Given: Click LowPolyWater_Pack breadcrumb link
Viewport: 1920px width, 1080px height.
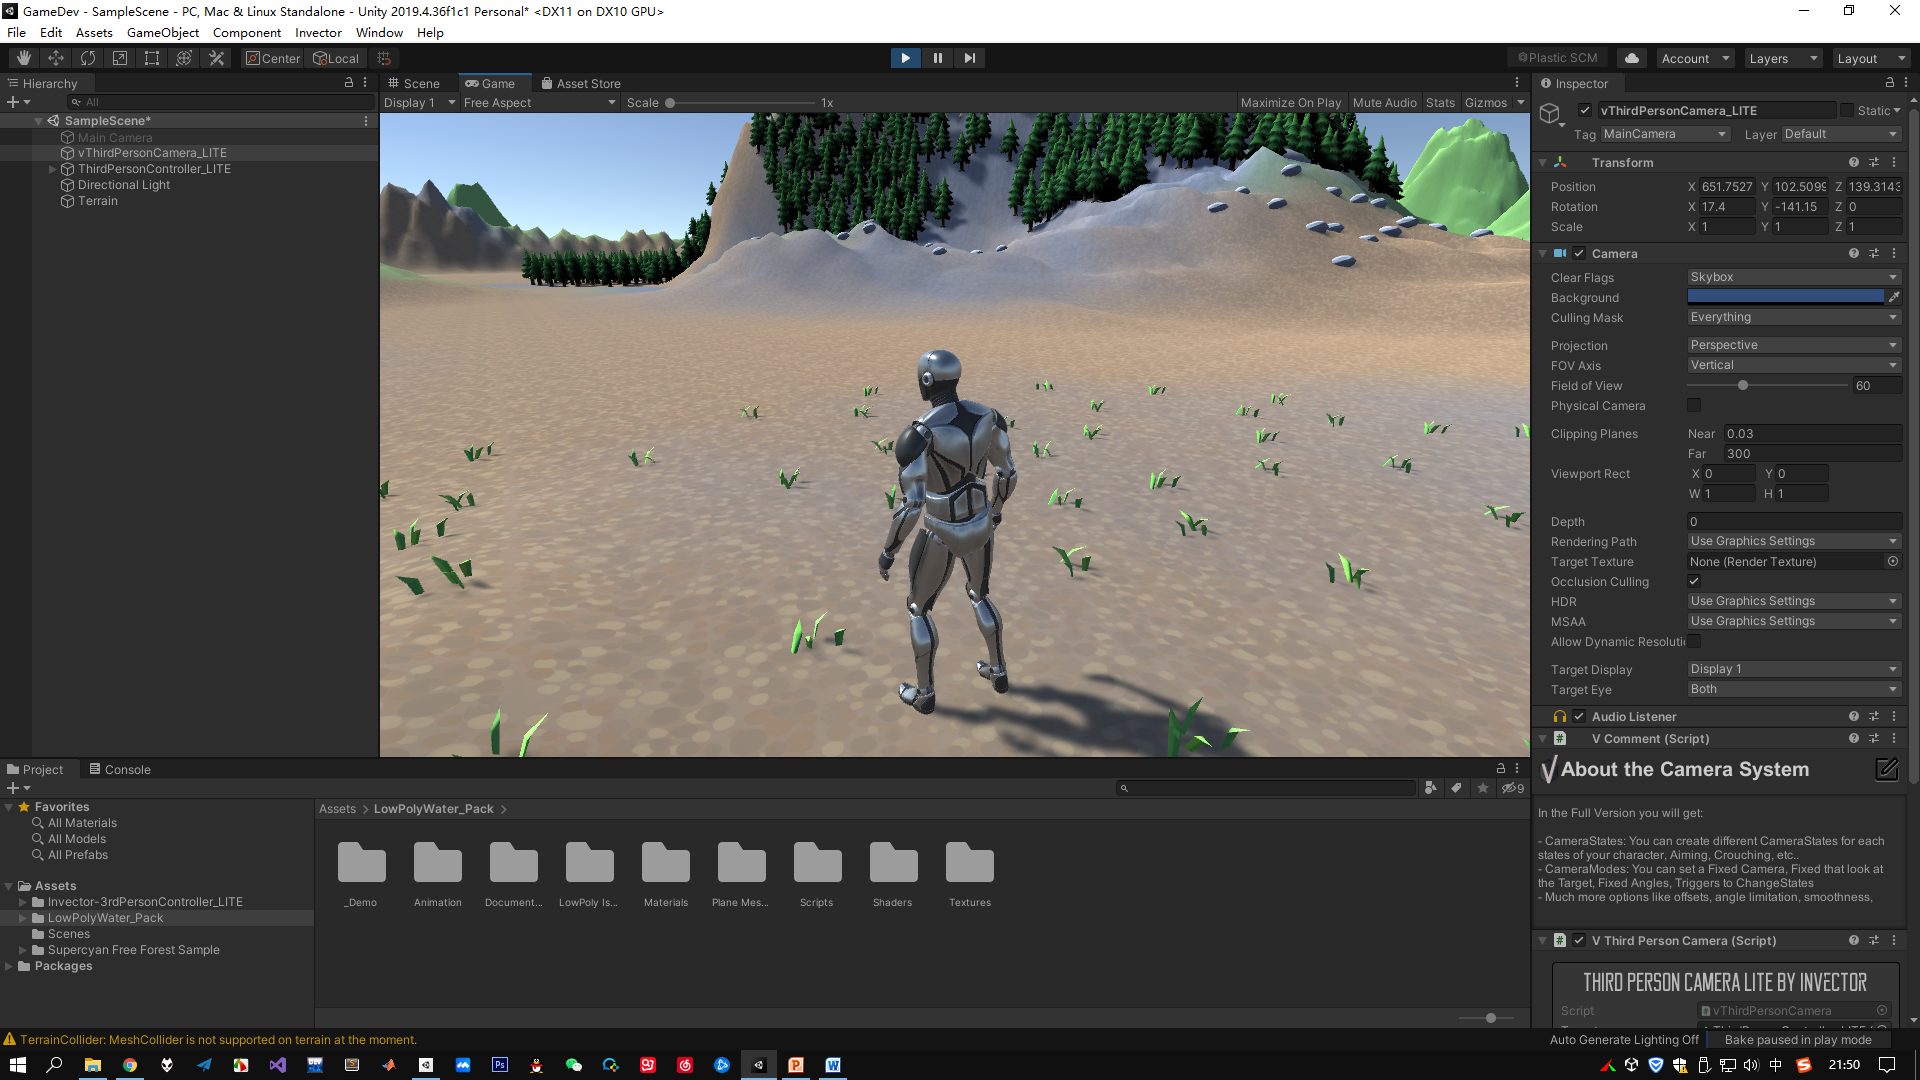Looking at the screenshot, I should click(434, 808).
